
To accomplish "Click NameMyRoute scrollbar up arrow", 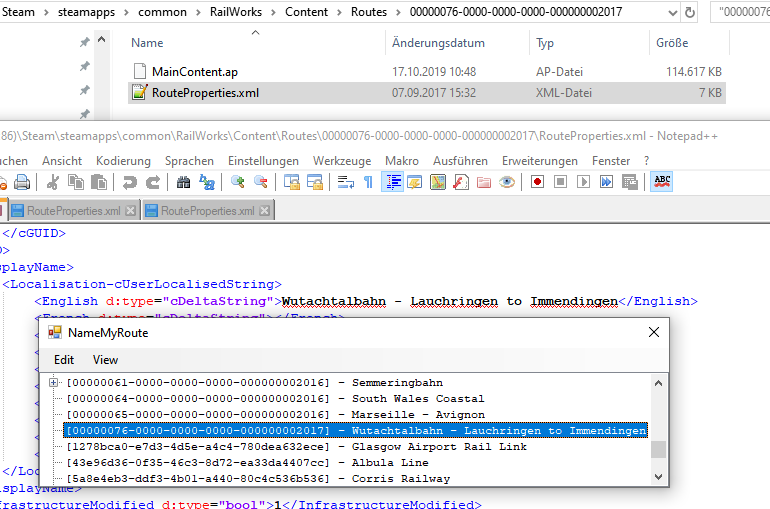I will pos(659,383).
